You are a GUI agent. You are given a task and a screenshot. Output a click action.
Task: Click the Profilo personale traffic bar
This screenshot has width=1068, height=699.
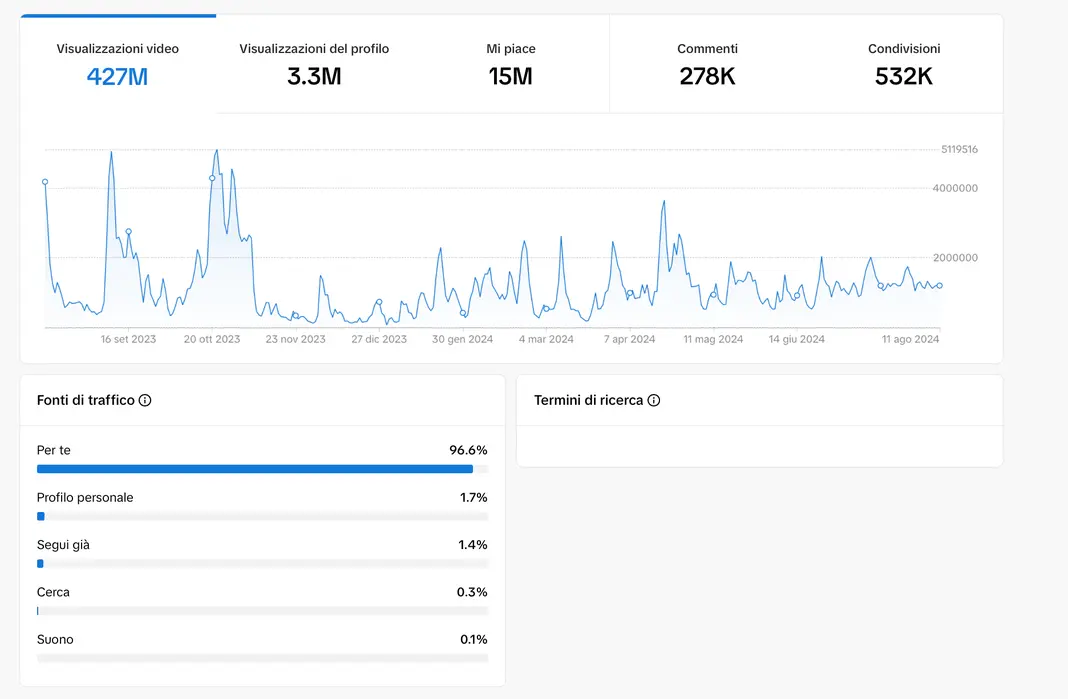[262, 516]
